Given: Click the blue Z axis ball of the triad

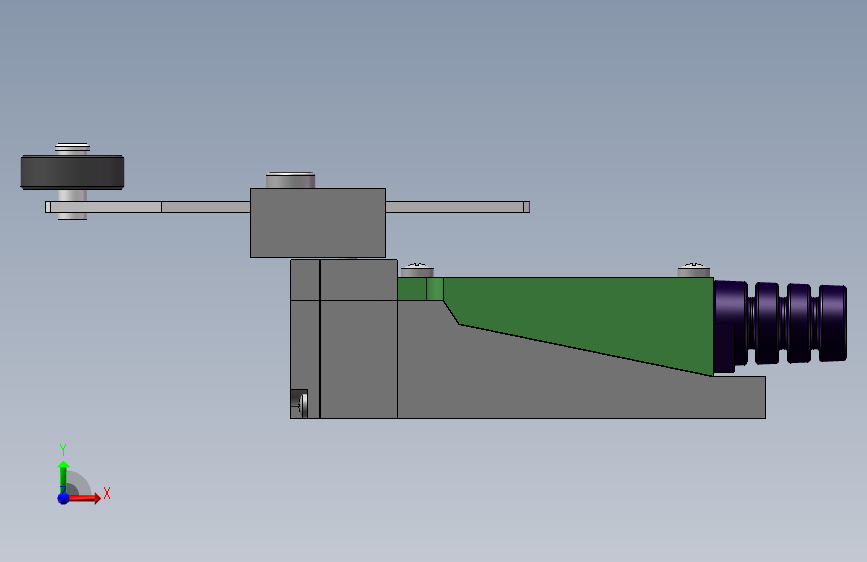Looking at the screenshot, I should [64, 498].
